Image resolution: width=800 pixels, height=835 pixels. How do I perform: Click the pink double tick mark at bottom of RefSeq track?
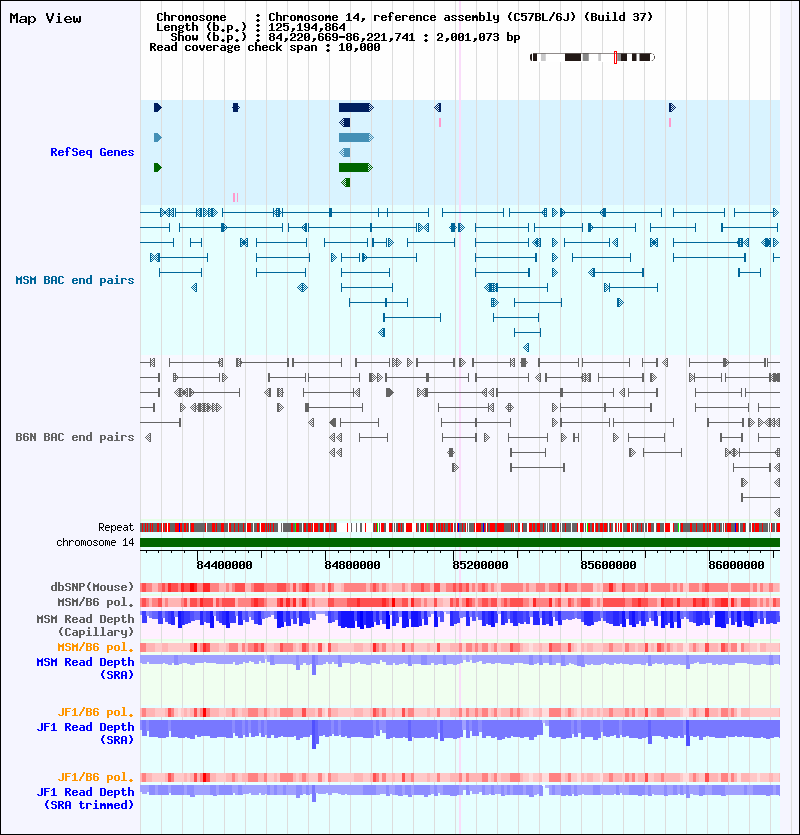pyautogui.click(x=235, y=197)
